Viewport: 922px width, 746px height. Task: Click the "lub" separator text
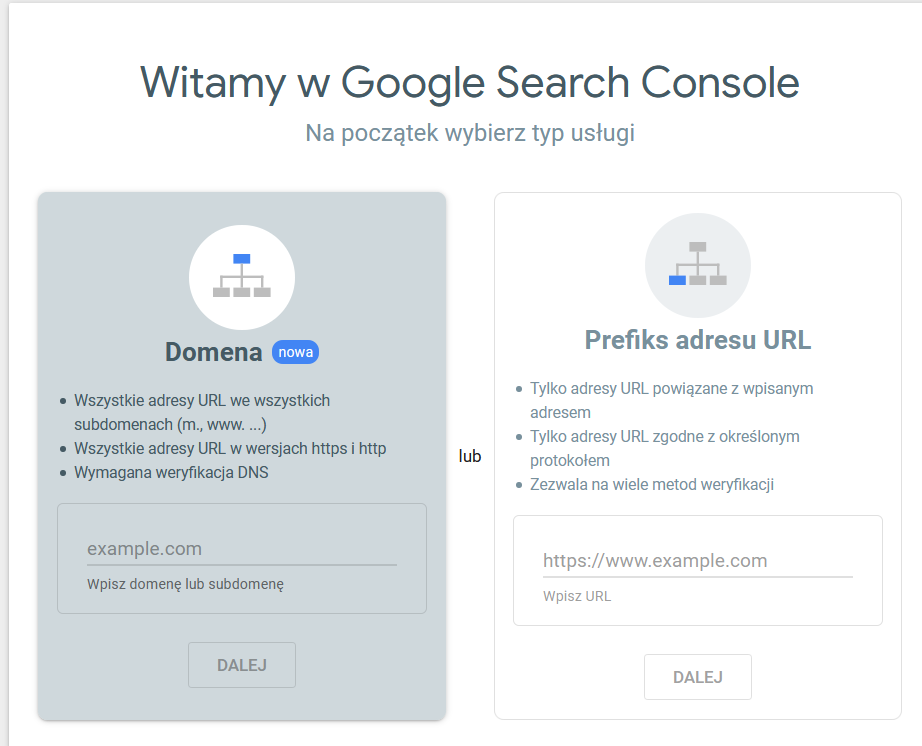pos(470,456)
